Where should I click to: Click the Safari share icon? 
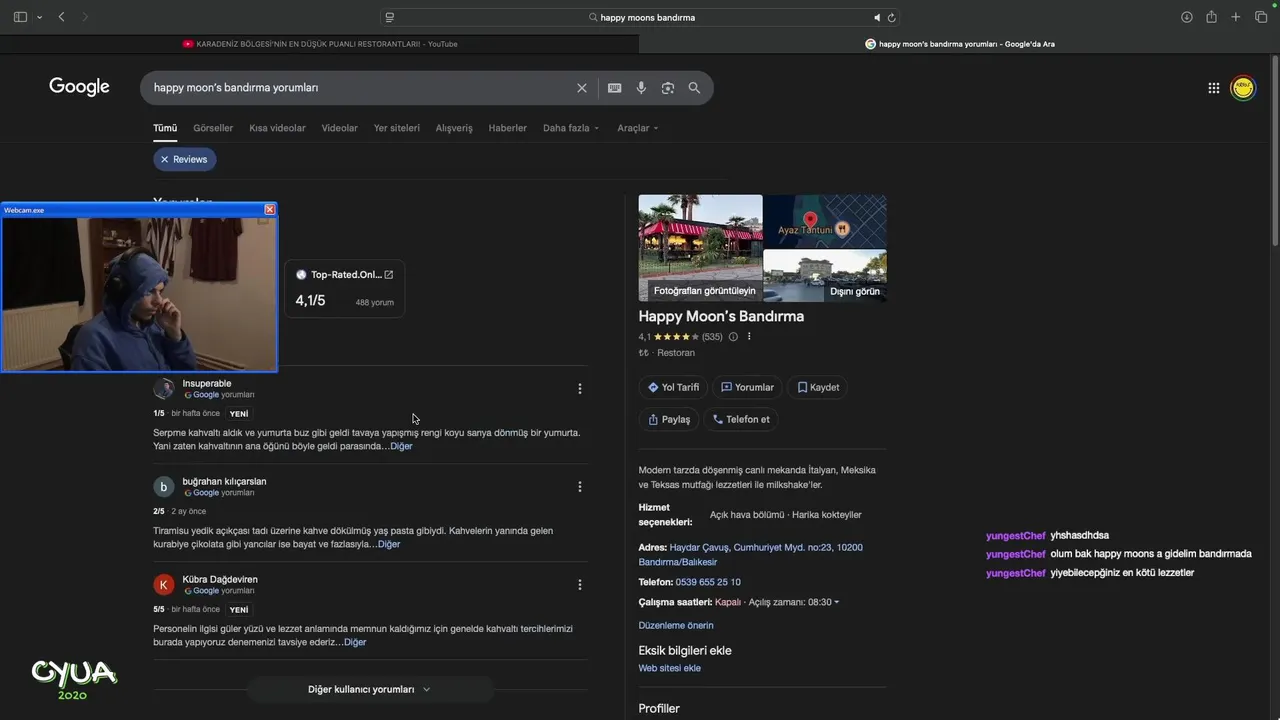tap(1211, 17)
